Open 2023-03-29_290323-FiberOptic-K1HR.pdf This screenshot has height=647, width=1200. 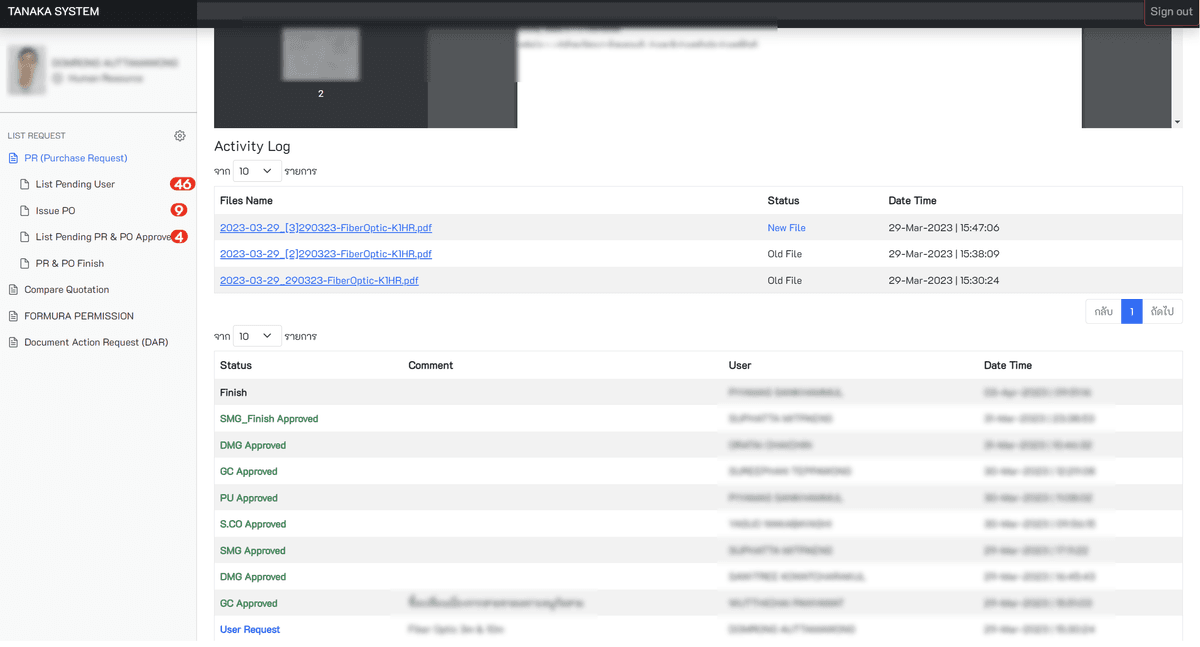(x=319, y=281)
